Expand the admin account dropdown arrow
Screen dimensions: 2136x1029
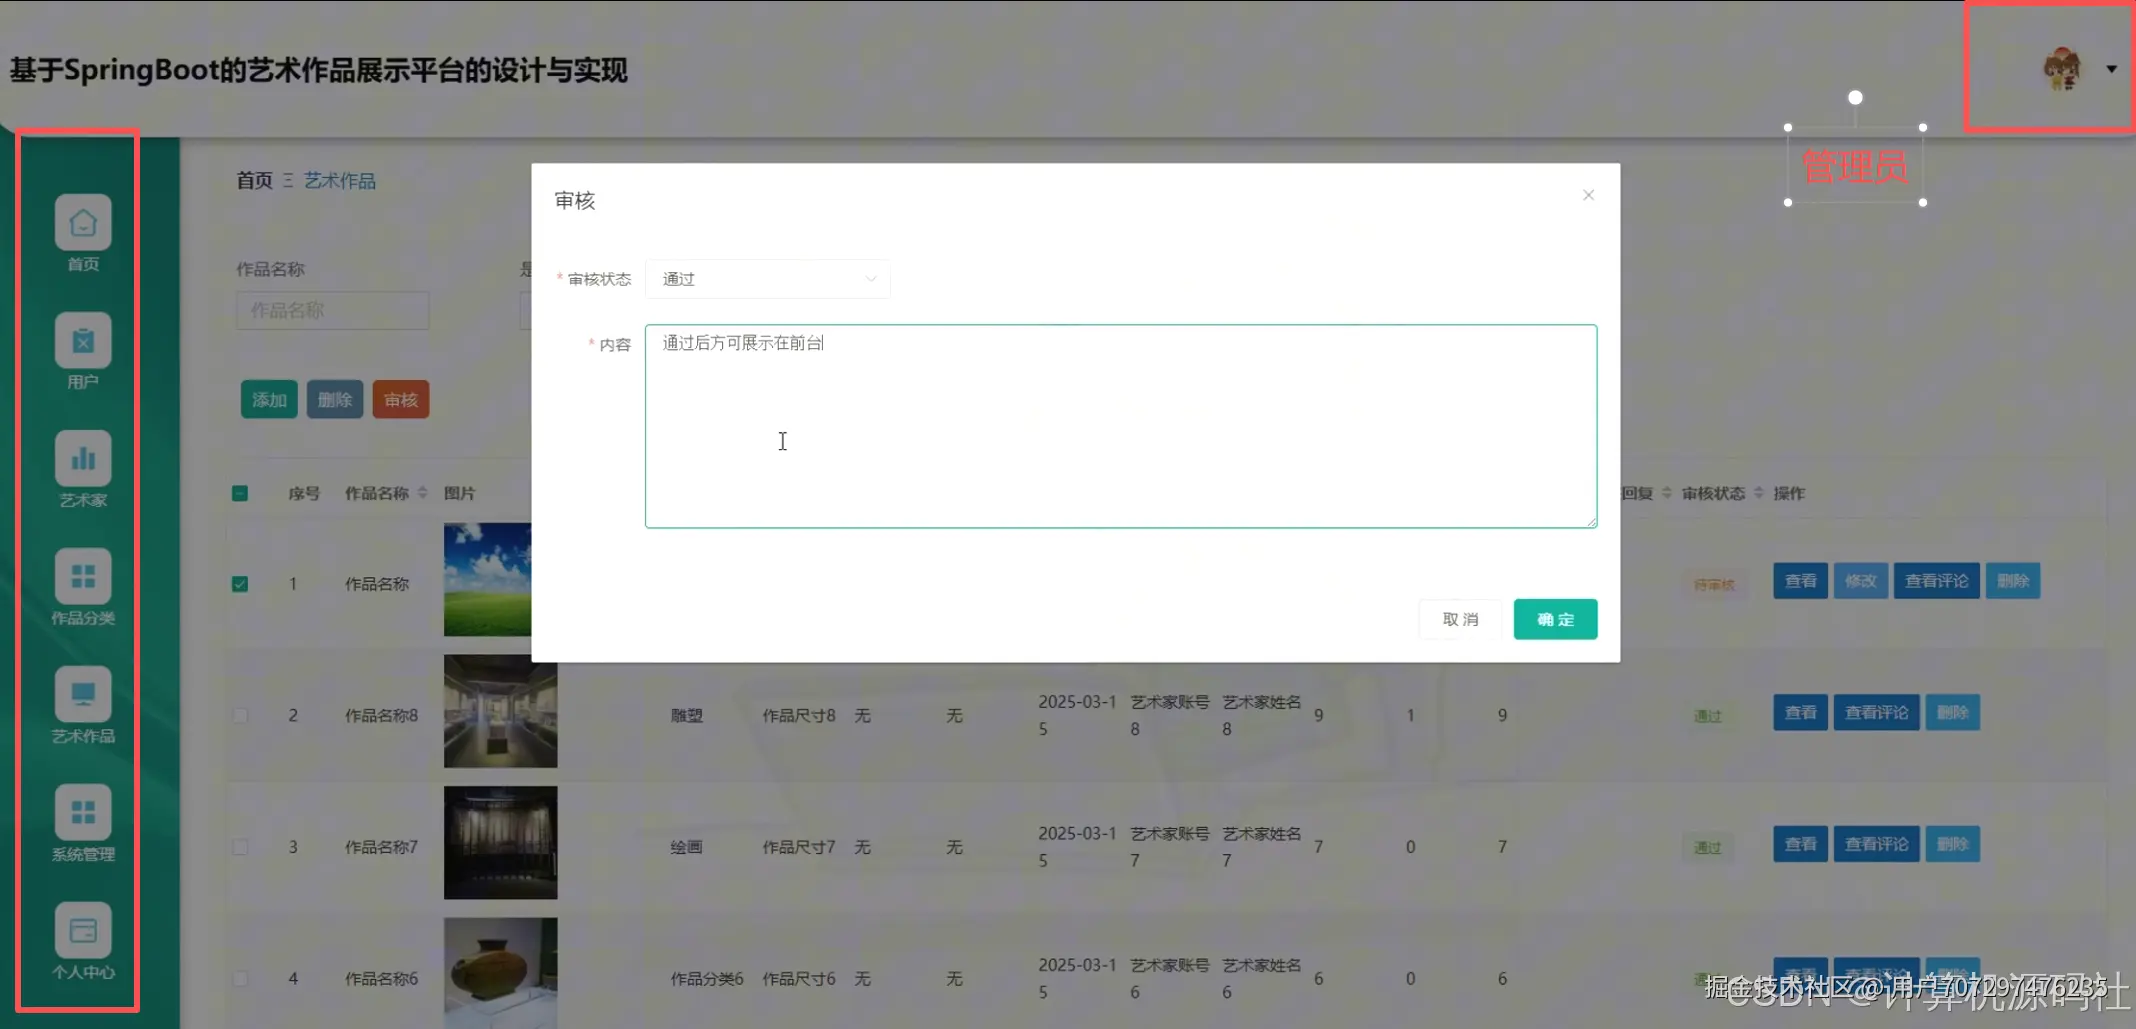(x=2112, y=69)
